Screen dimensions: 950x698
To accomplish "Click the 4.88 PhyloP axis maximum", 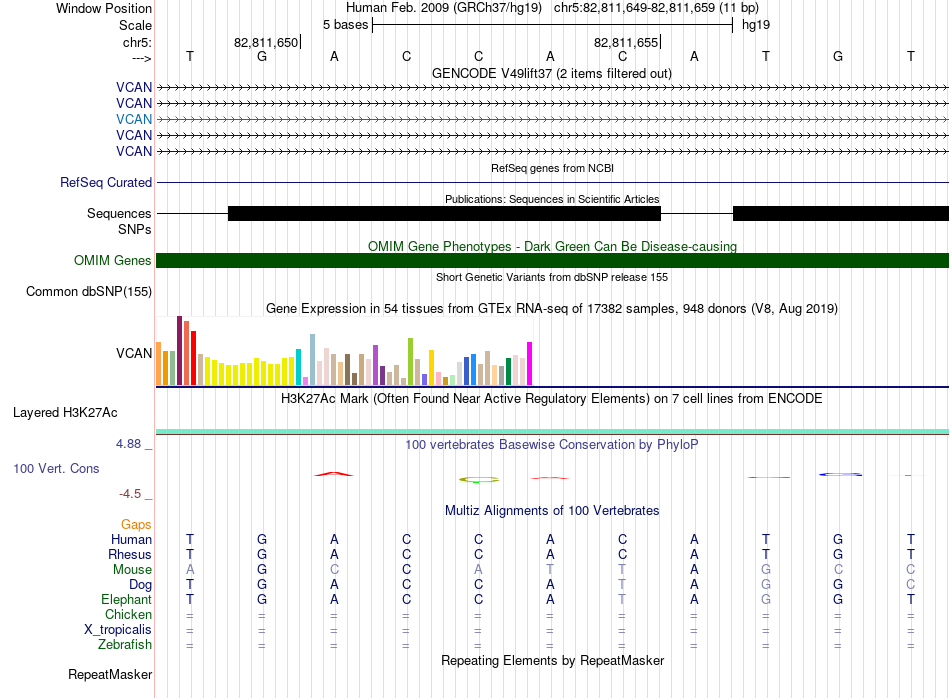I will [x=129, y=444].
